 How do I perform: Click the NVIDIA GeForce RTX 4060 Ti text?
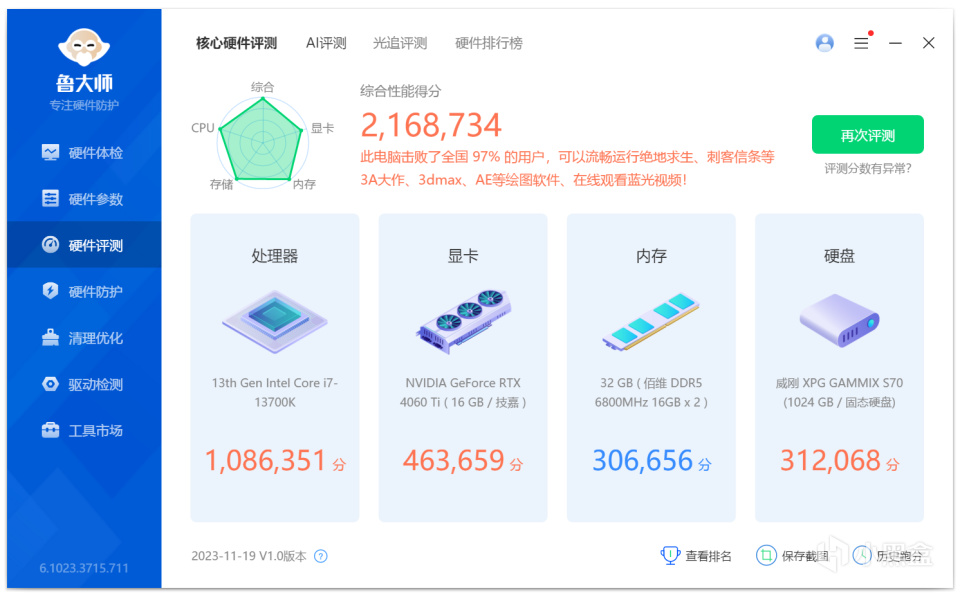tap(463, 392)
